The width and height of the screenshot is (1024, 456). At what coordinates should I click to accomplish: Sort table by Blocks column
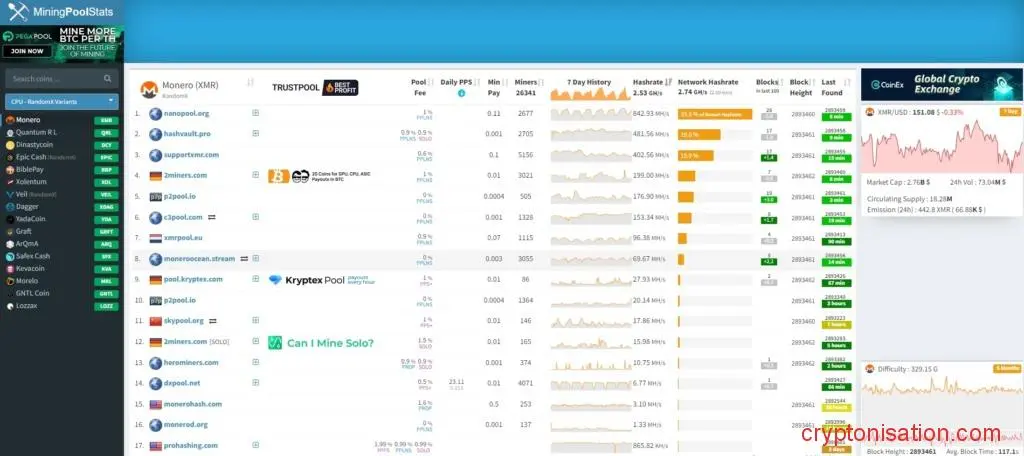(782, 82)
